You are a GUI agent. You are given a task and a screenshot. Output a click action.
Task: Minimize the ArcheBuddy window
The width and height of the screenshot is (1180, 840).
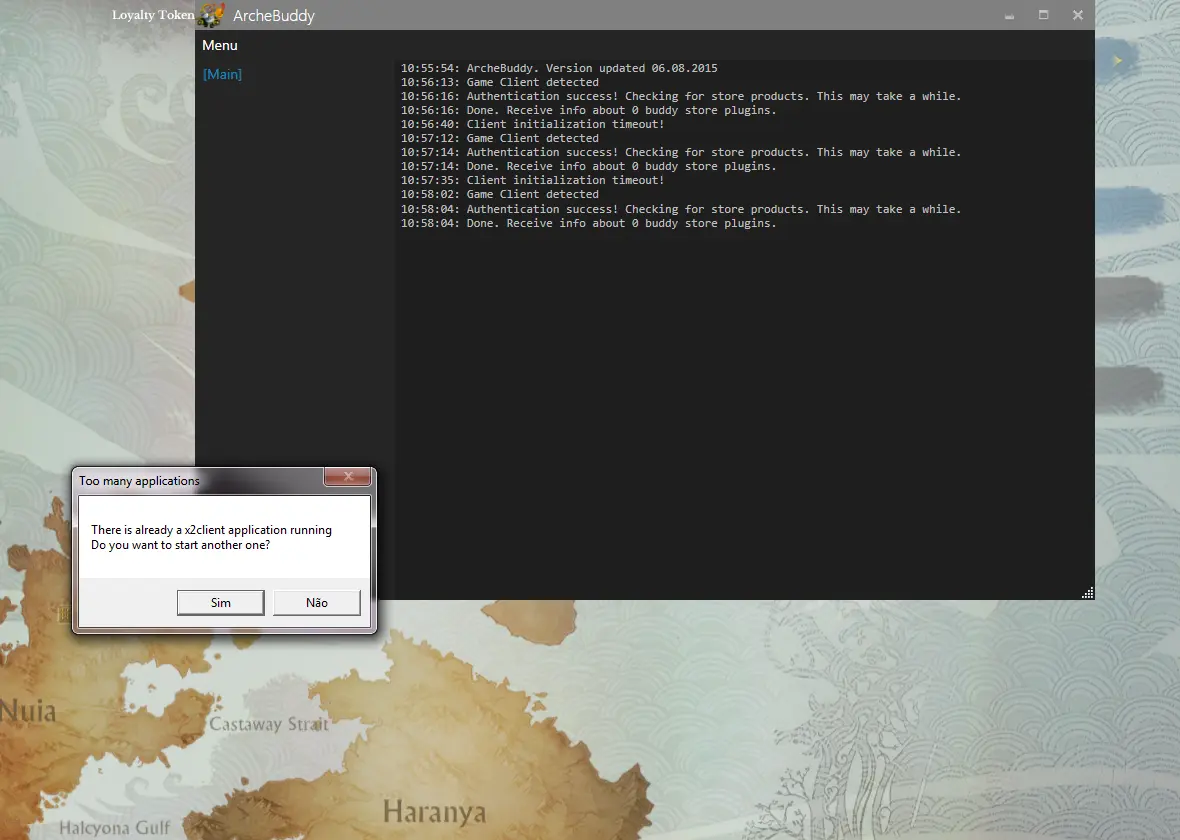click(x=1009, y=15)
